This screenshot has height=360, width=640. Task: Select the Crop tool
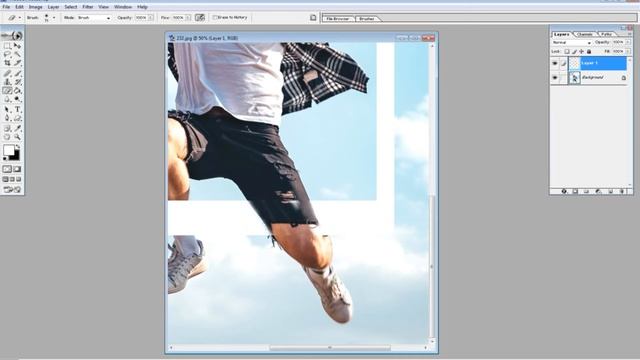(x=7, y=63)
